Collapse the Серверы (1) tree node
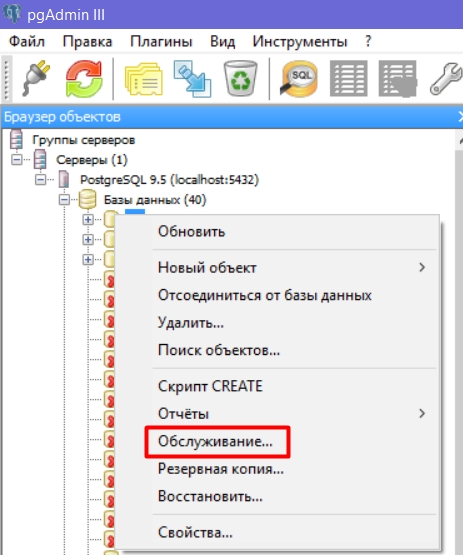The image size is (463, 555). (x=16, y=160)
